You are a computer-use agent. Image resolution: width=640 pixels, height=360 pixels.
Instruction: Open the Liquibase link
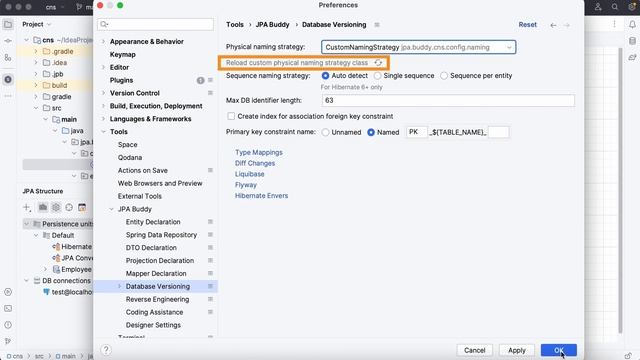[249, 174]
